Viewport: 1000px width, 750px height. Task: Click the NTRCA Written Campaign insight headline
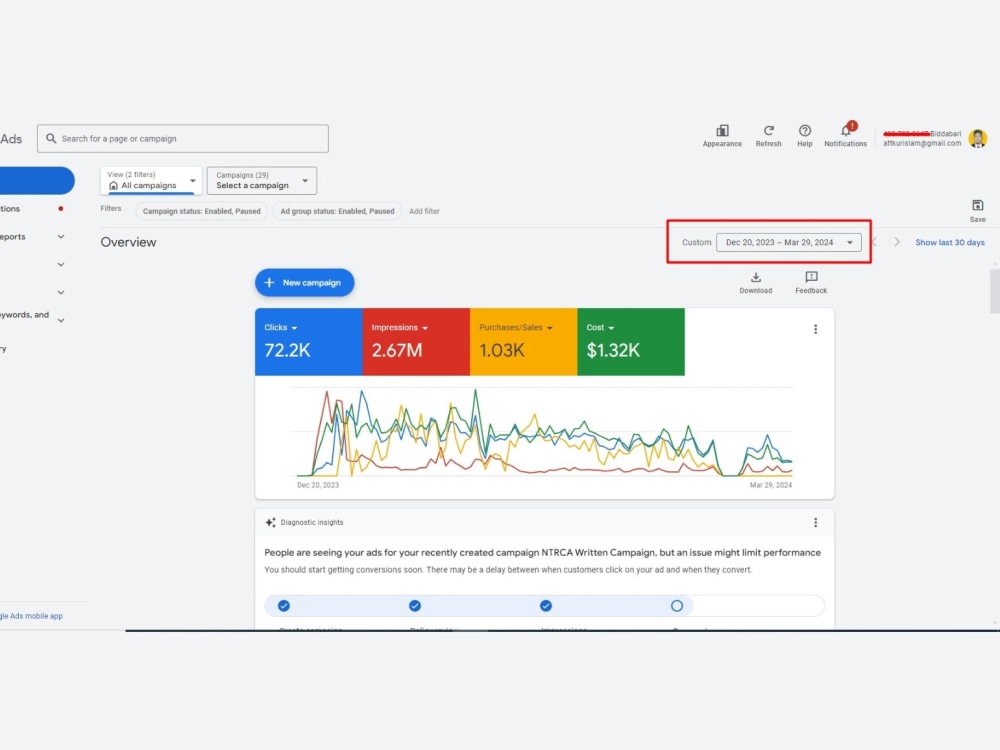[542, 552]
